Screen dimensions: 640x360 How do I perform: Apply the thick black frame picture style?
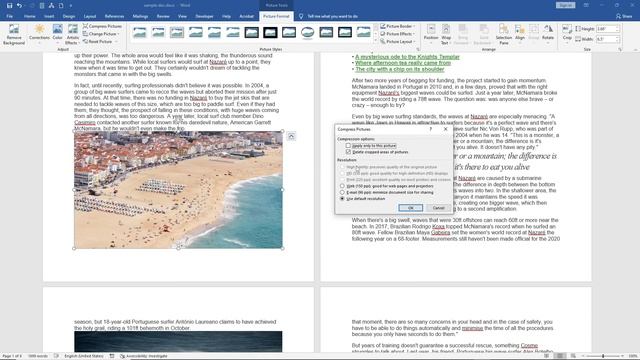pyautogui.click(x=270, y=32)
